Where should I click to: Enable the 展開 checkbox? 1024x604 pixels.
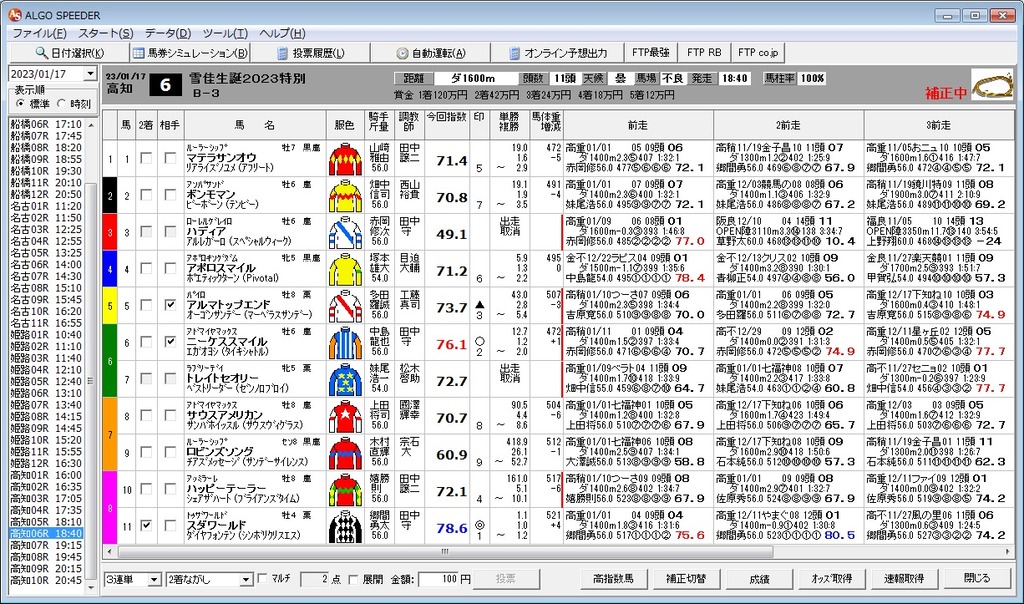pyautogui.click(x=353, y=579)
